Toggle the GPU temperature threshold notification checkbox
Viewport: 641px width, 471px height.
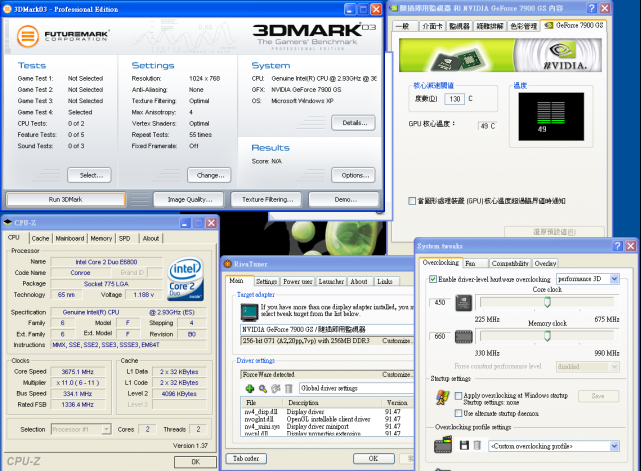pos(412,201)
